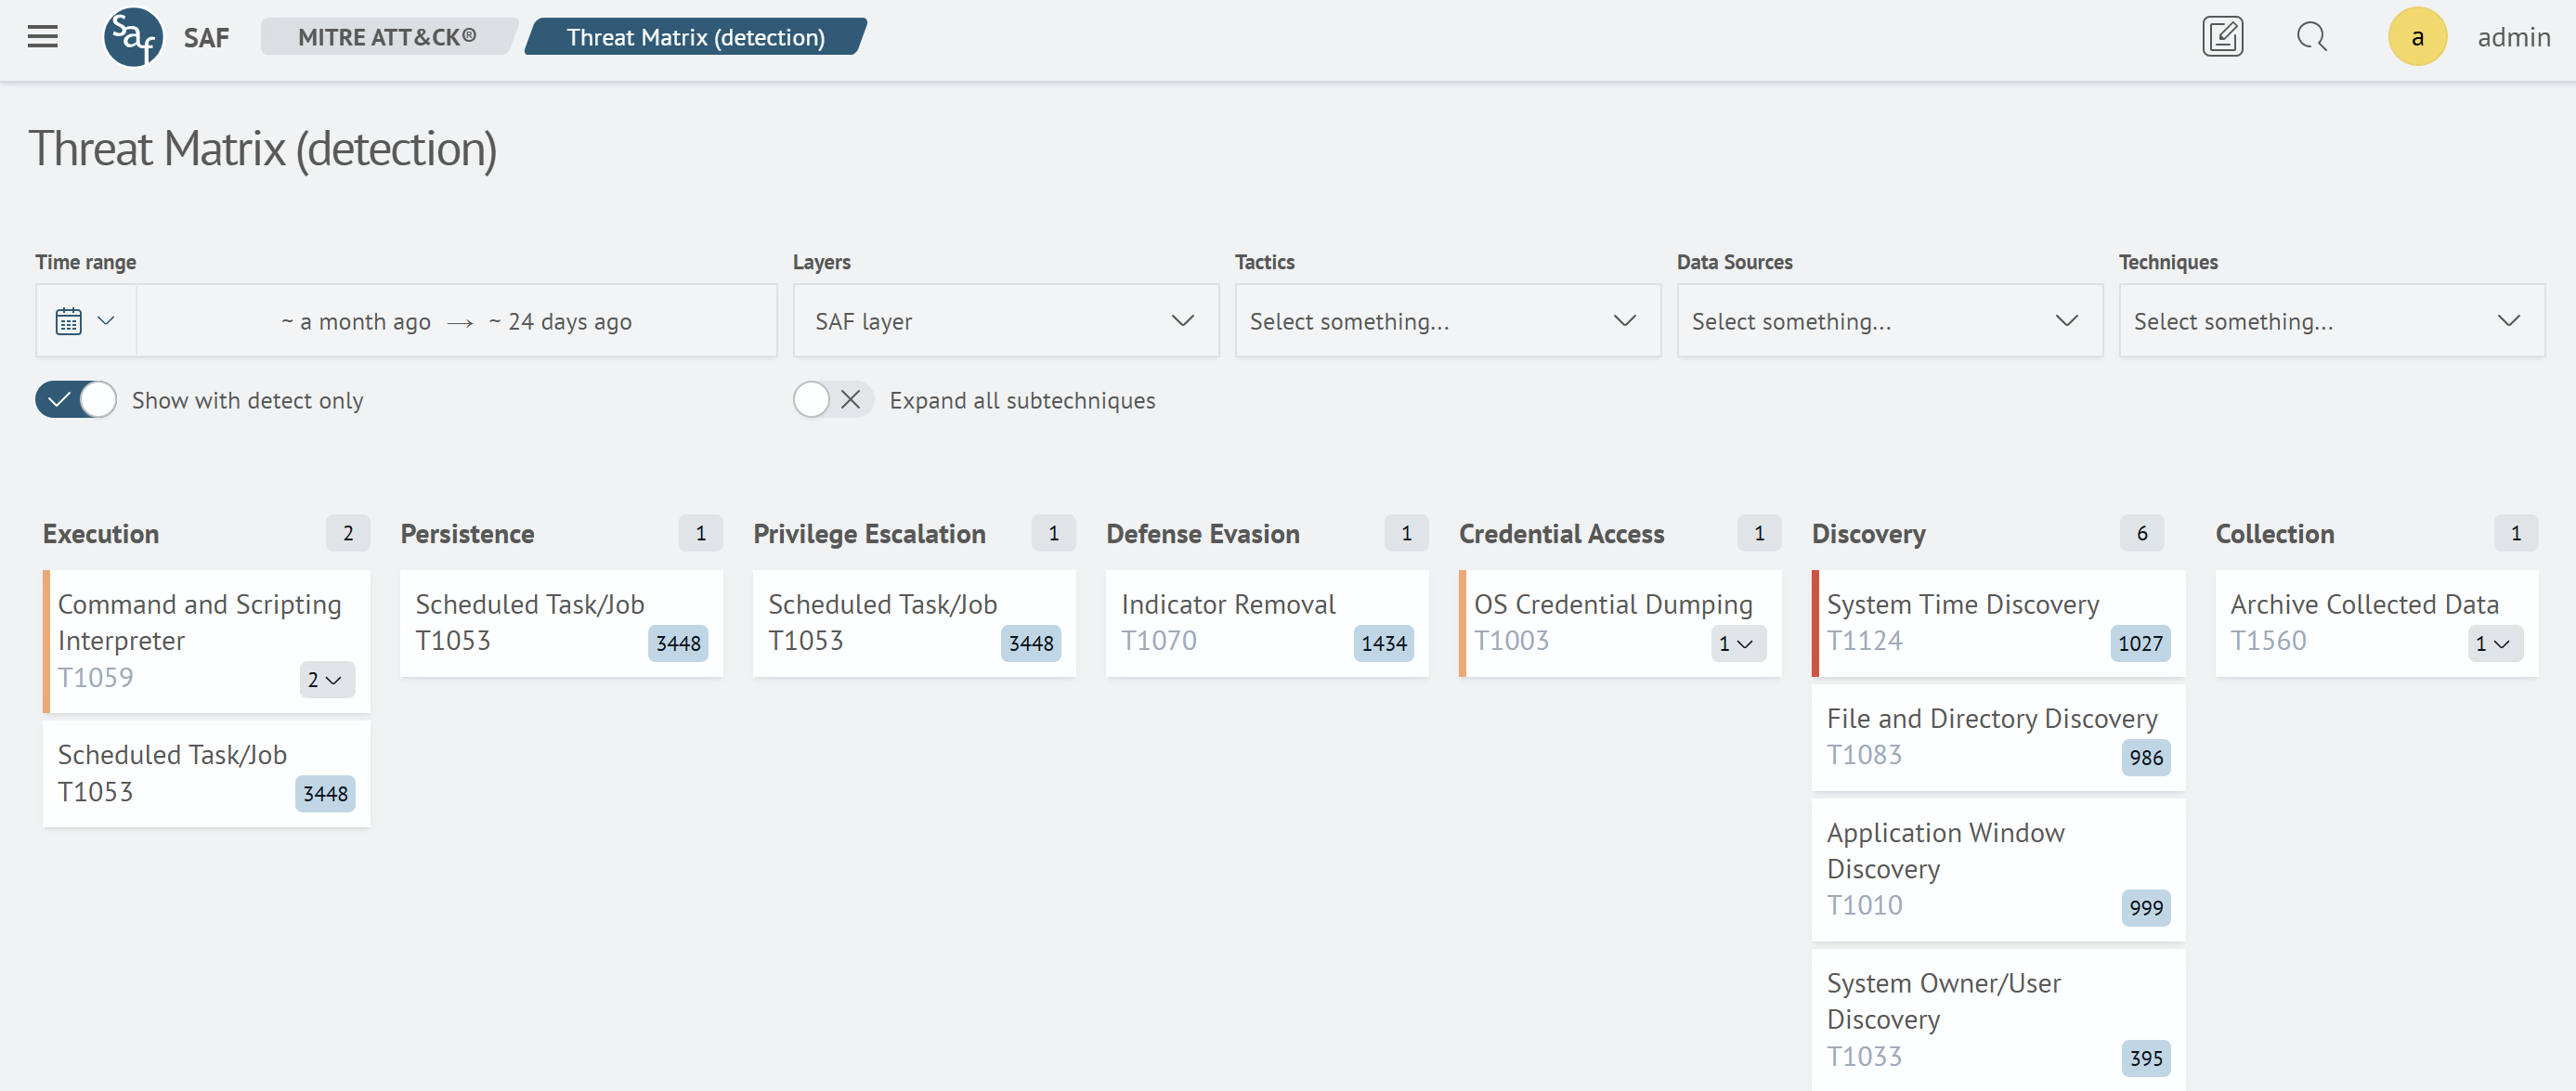Select the Threat Matrix (detection) breadcrumb tab

point(695,36)
